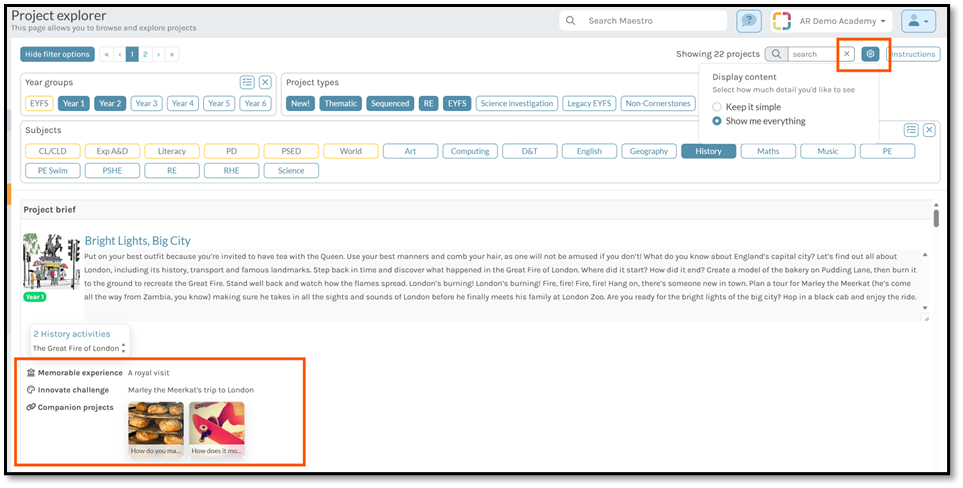Click the magnifier icon beside project search
The width and height of the screenshot is (963, 488).
(776, 54)
